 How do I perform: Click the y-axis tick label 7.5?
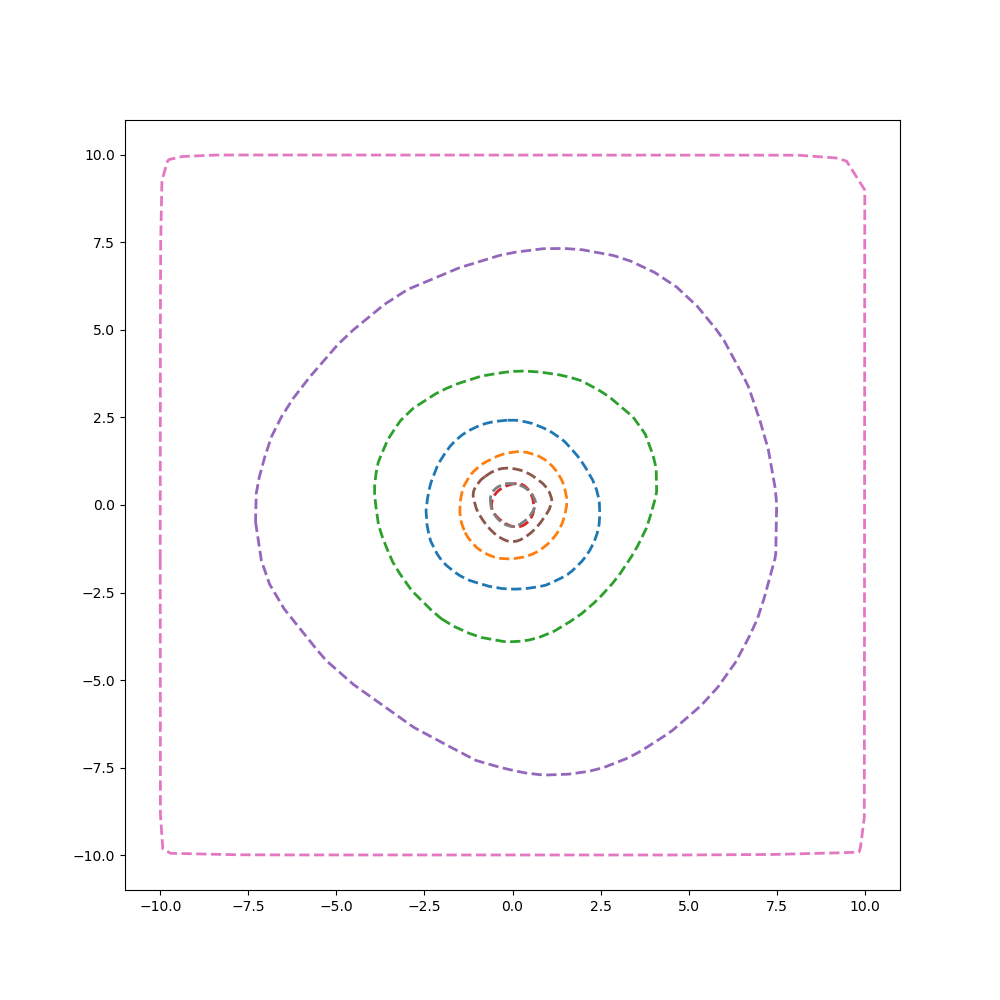[x=105, y=243]
